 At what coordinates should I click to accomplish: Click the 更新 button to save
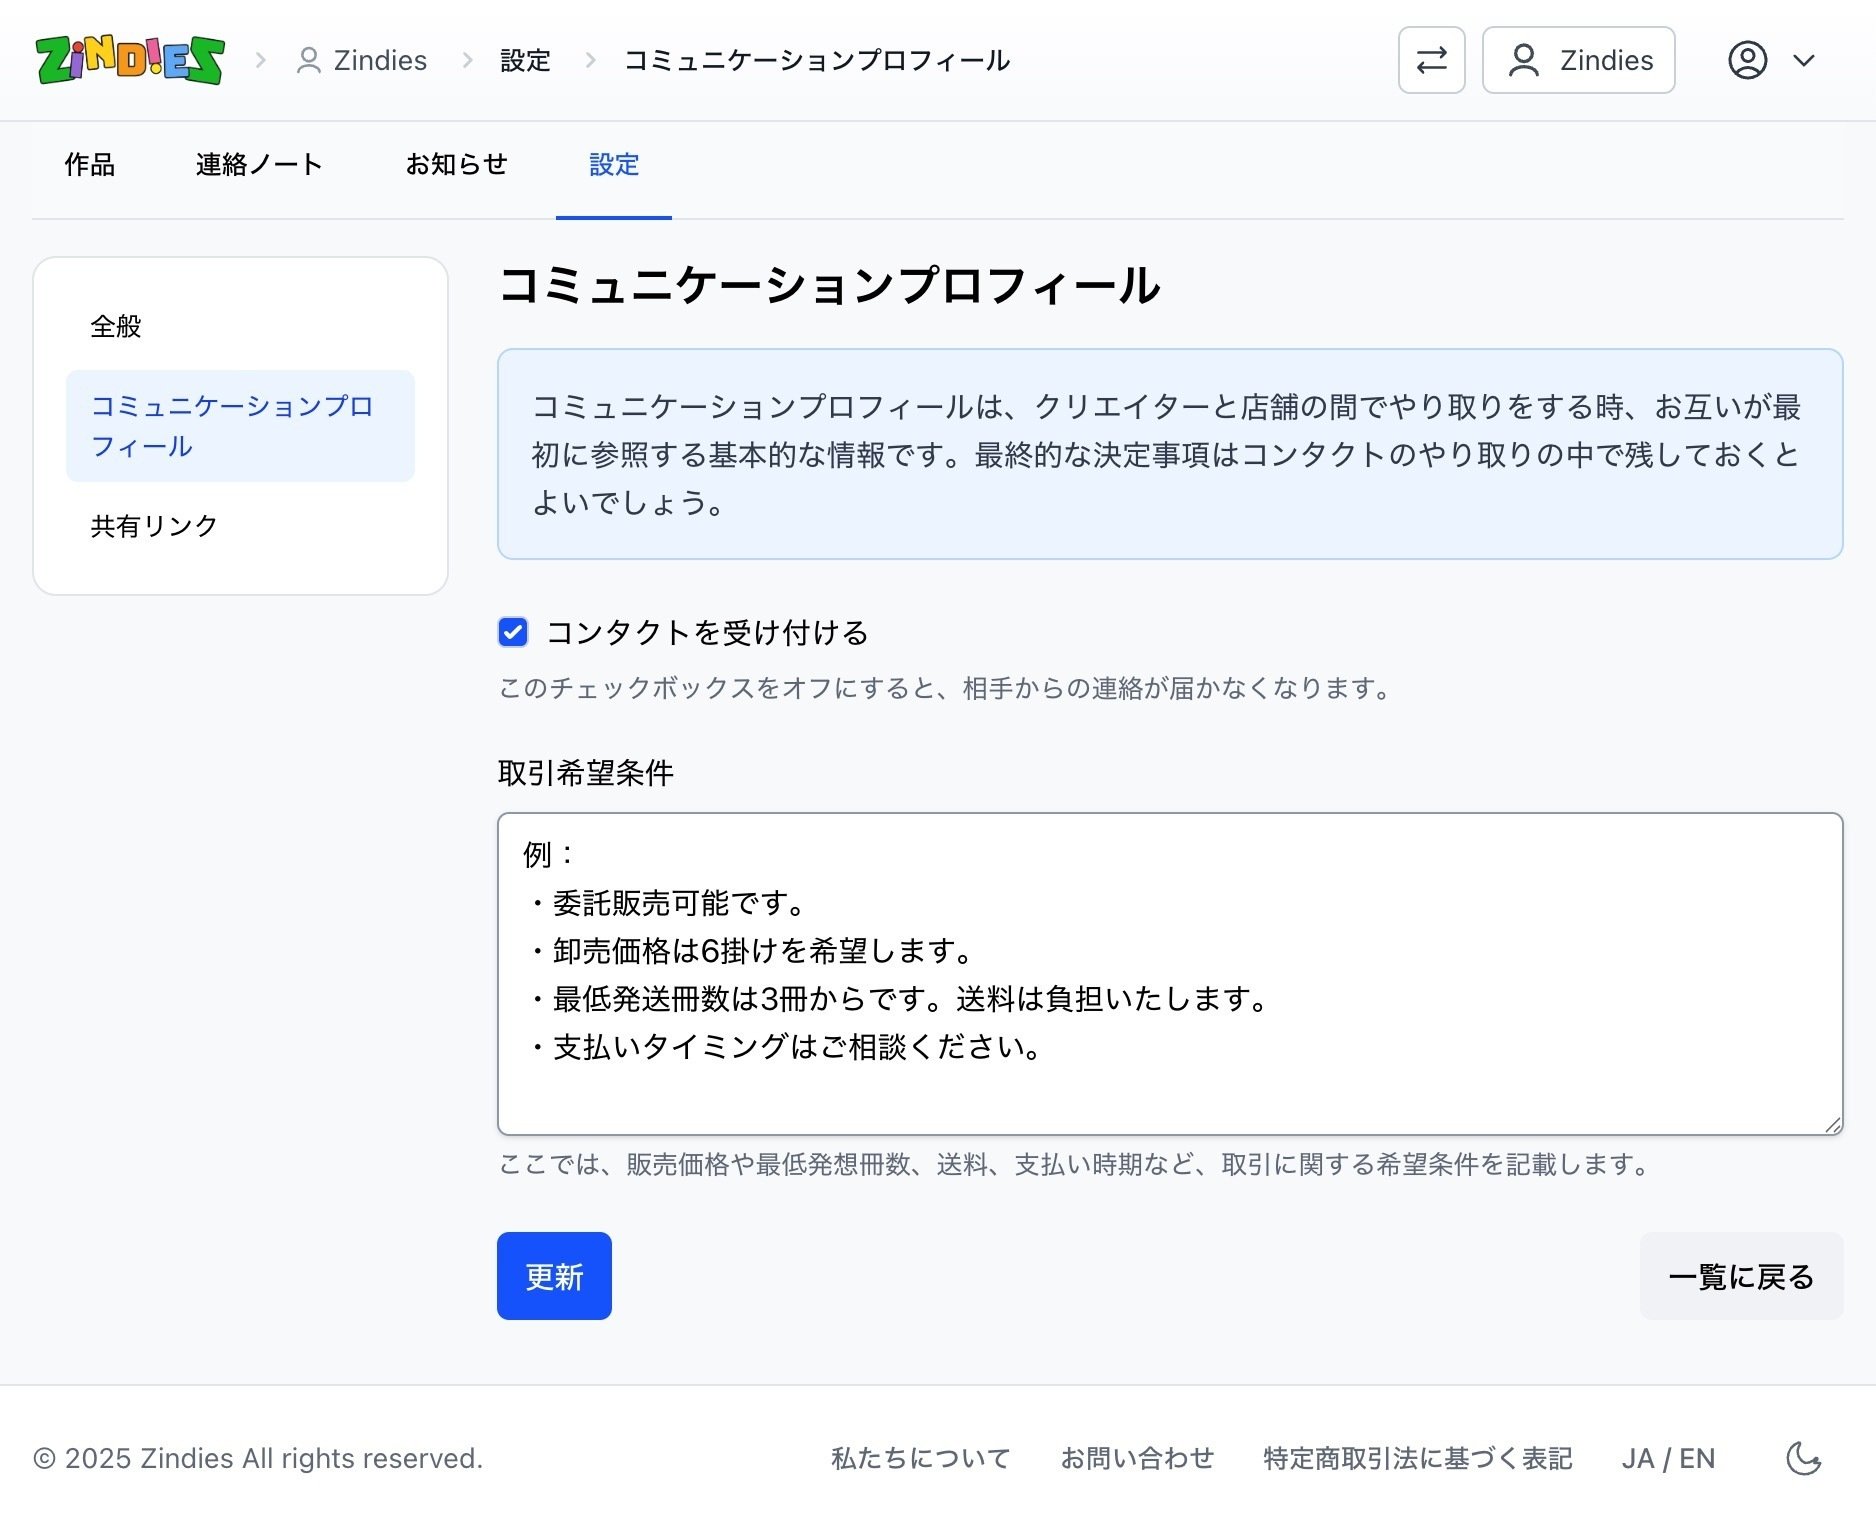click(x=554, y=1276)
